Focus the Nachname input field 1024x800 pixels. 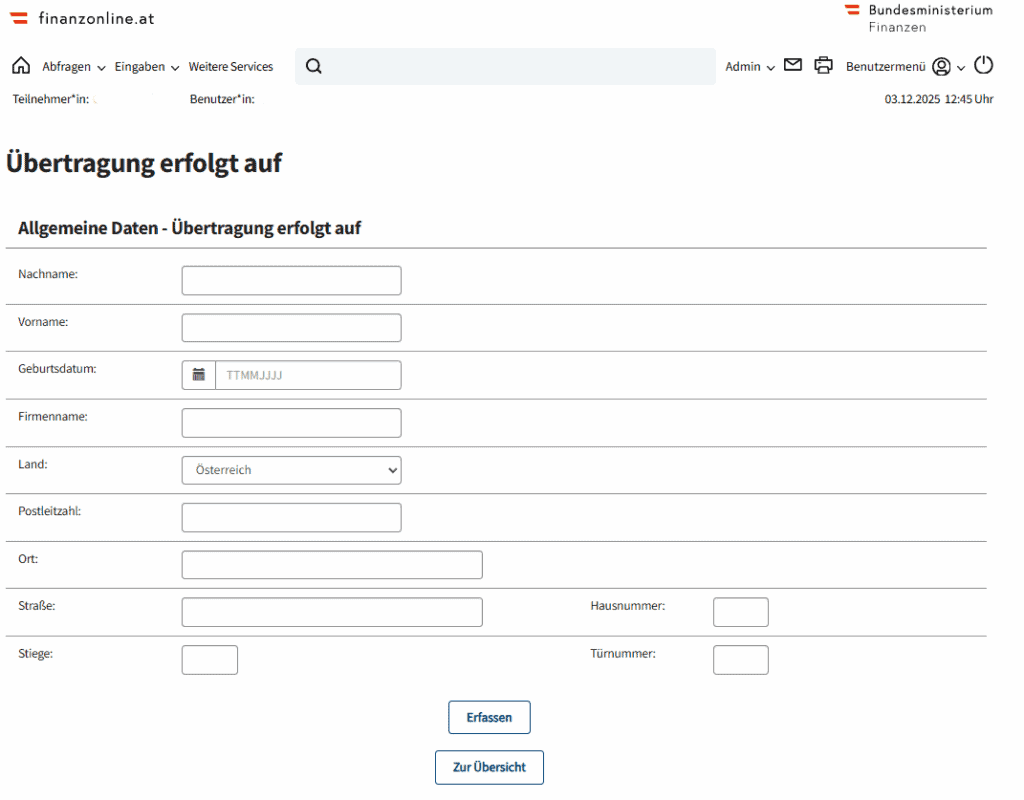point(291,280)
